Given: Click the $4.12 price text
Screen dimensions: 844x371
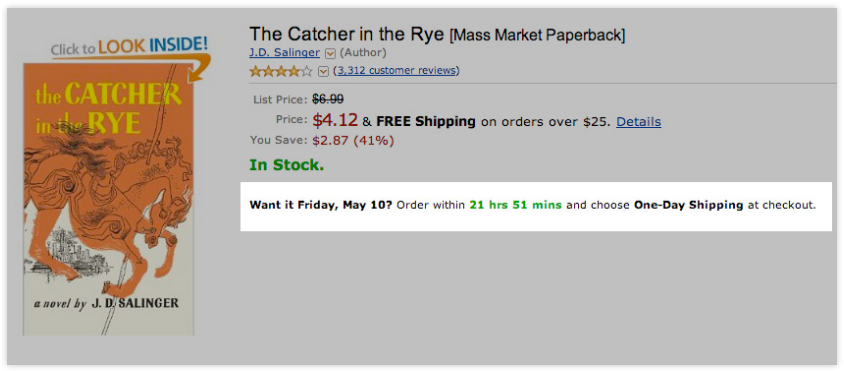Looking at the screenshot, I should coord(335,120).
